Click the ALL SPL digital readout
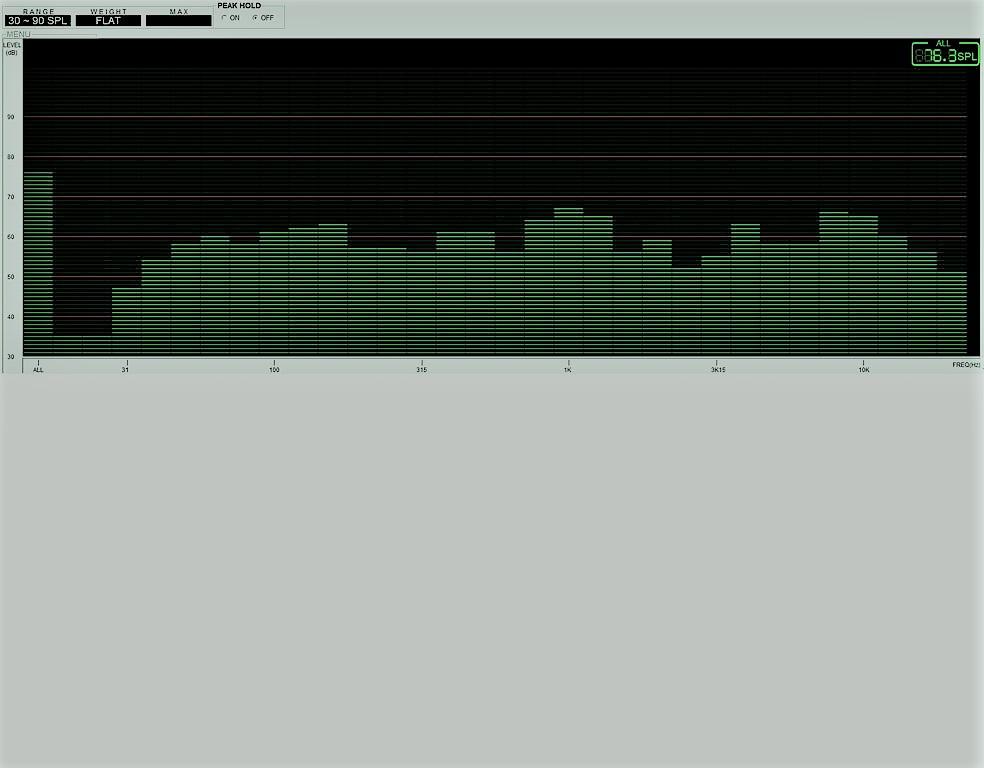The height and width of the screenshot is (768, 984). pos(945,56)
